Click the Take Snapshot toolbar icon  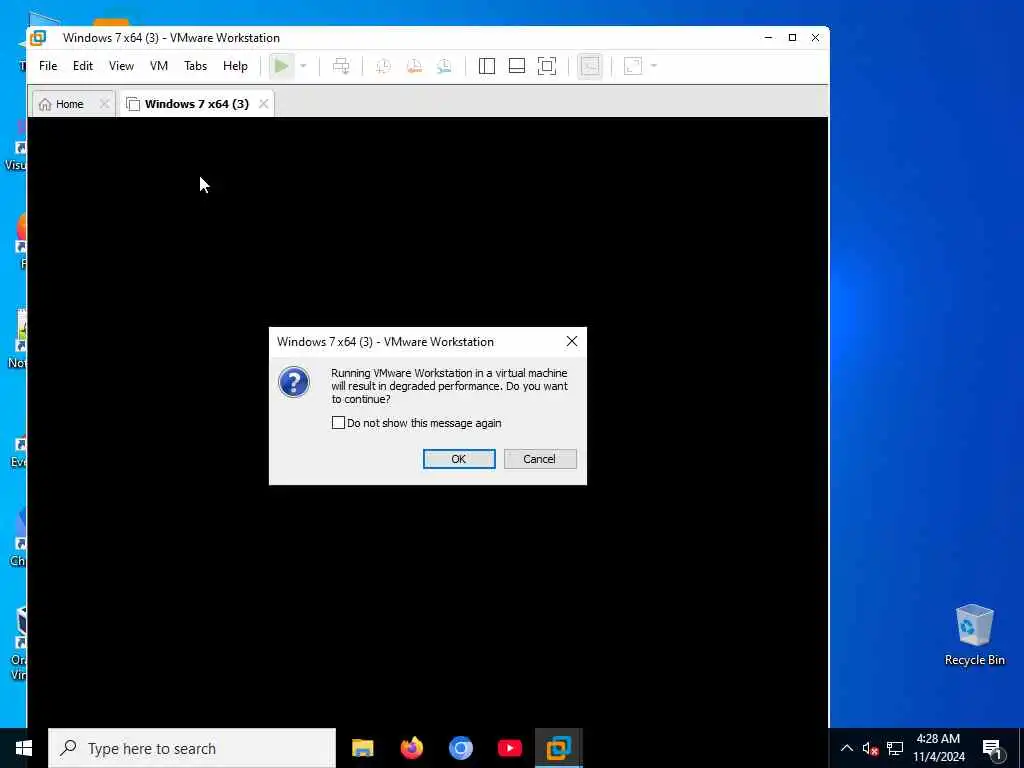383,66
